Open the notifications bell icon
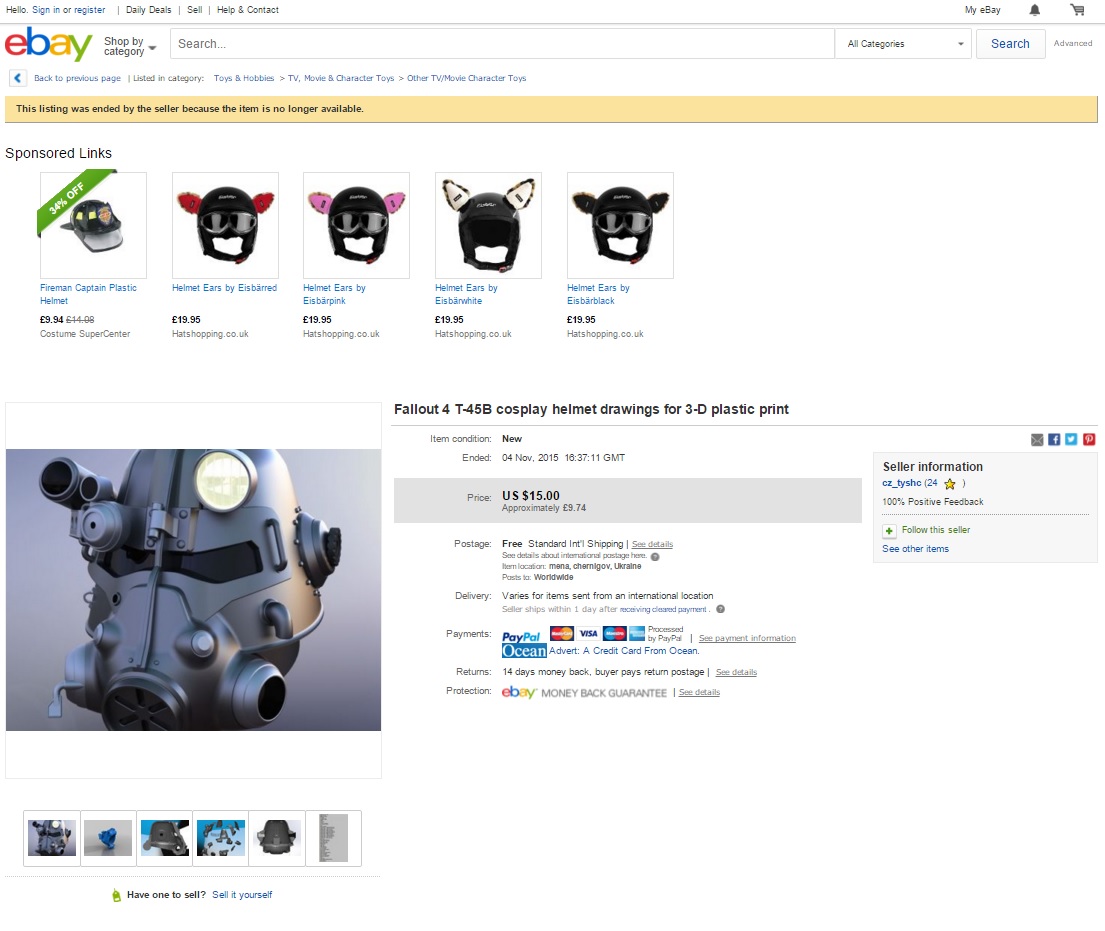Screen dimensions: 1105x931 point(1035,10)
